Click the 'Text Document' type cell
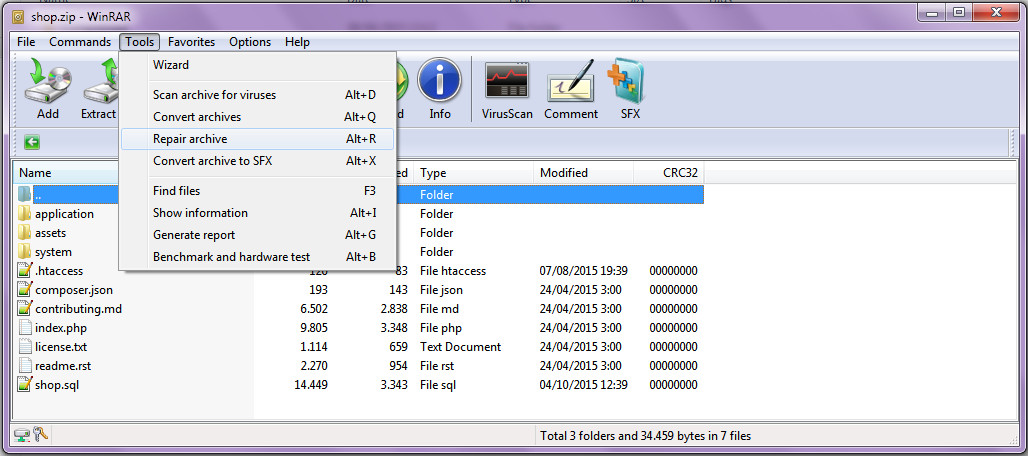This screenshot has width=1028, height=456. (461, 347)
